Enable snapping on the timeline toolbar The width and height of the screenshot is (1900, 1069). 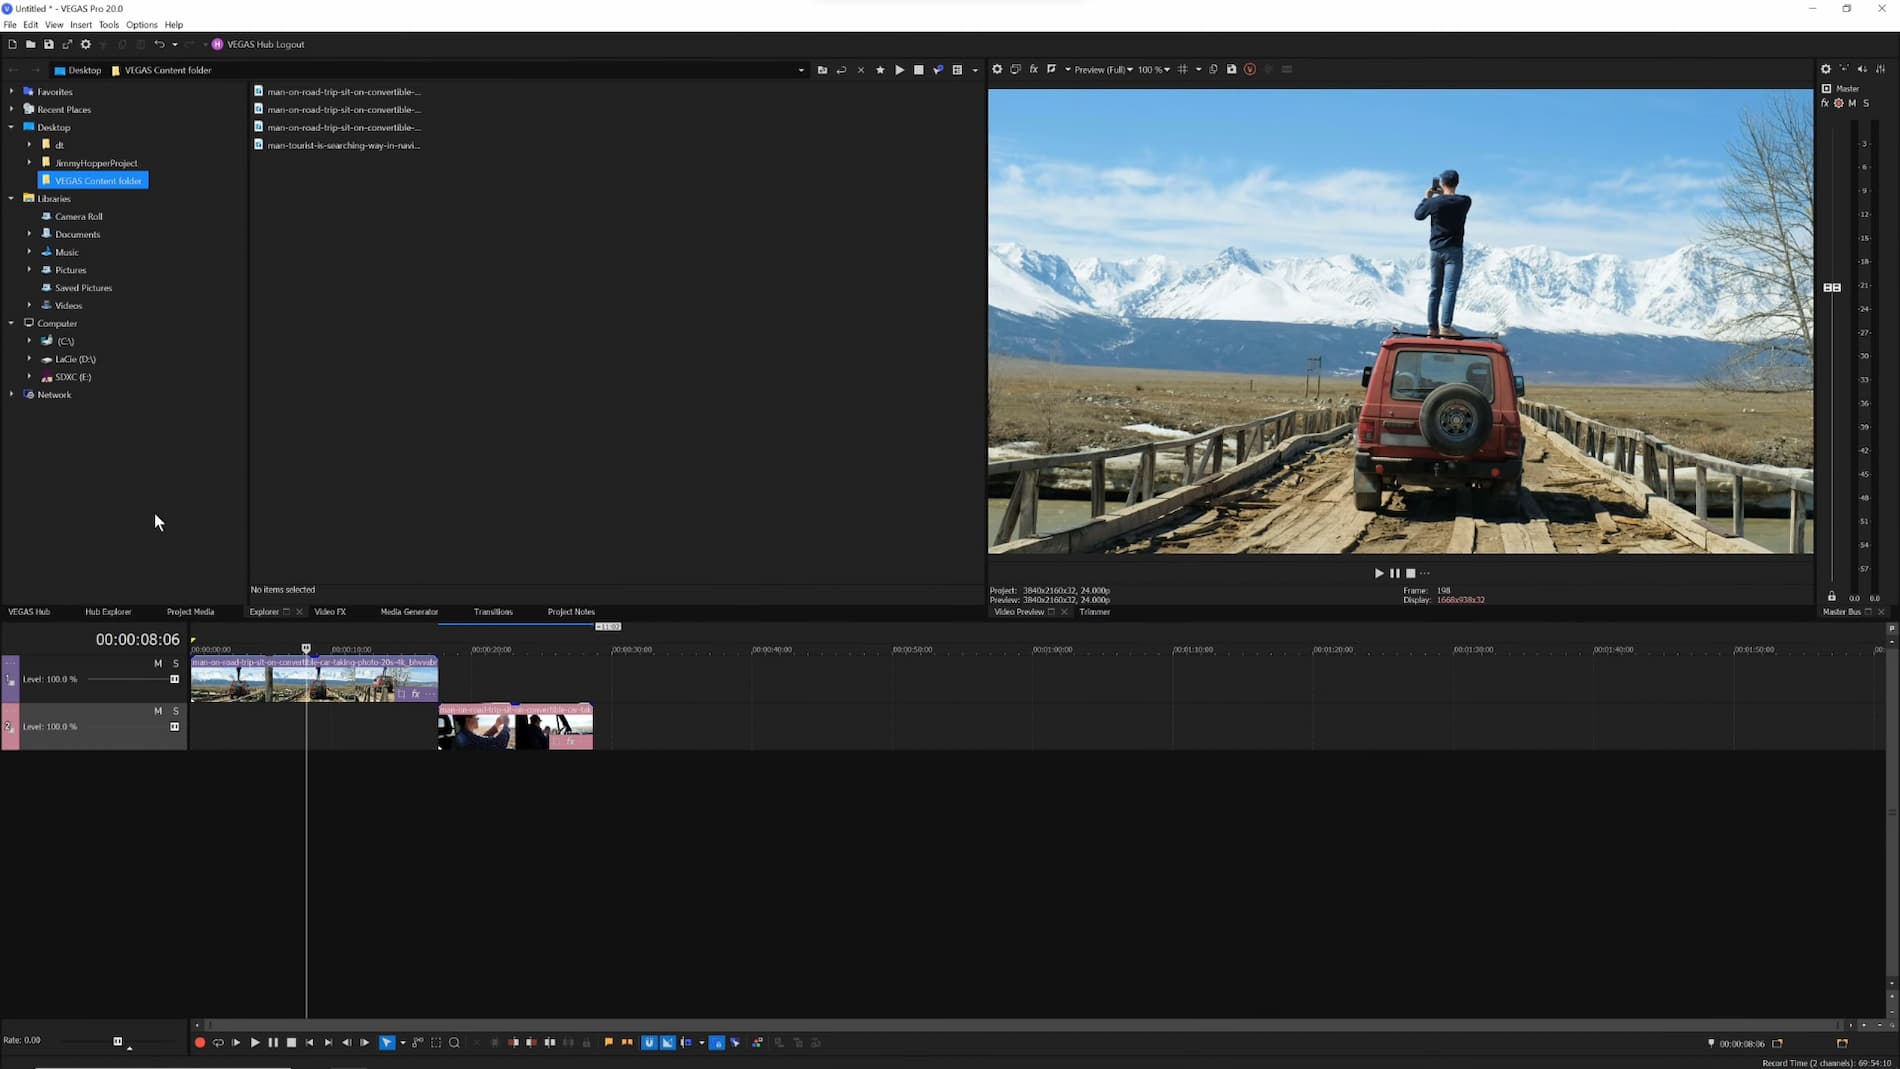pos(650,1042)
